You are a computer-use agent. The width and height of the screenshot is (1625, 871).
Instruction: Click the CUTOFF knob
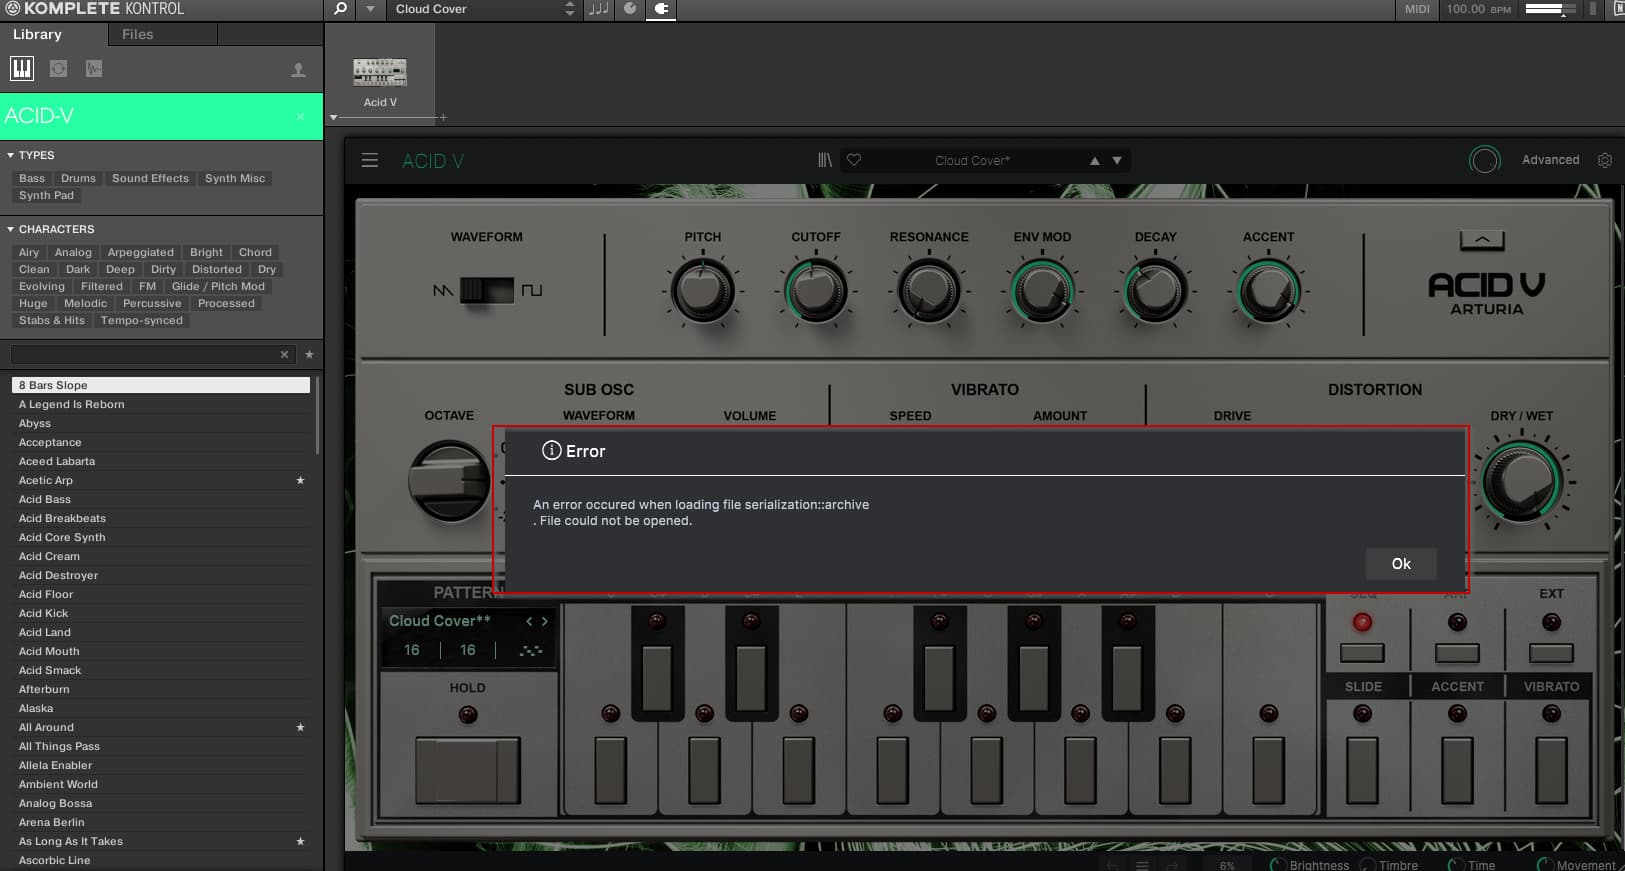pyautogui.click(x=816, y=291)
